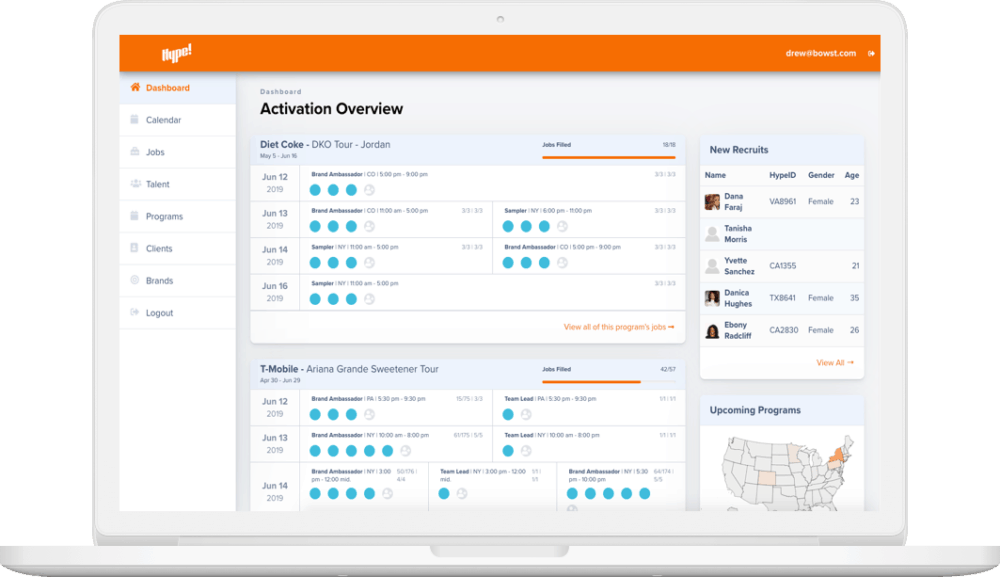
Task: Click HypeID CA1355
Action: 783,266
